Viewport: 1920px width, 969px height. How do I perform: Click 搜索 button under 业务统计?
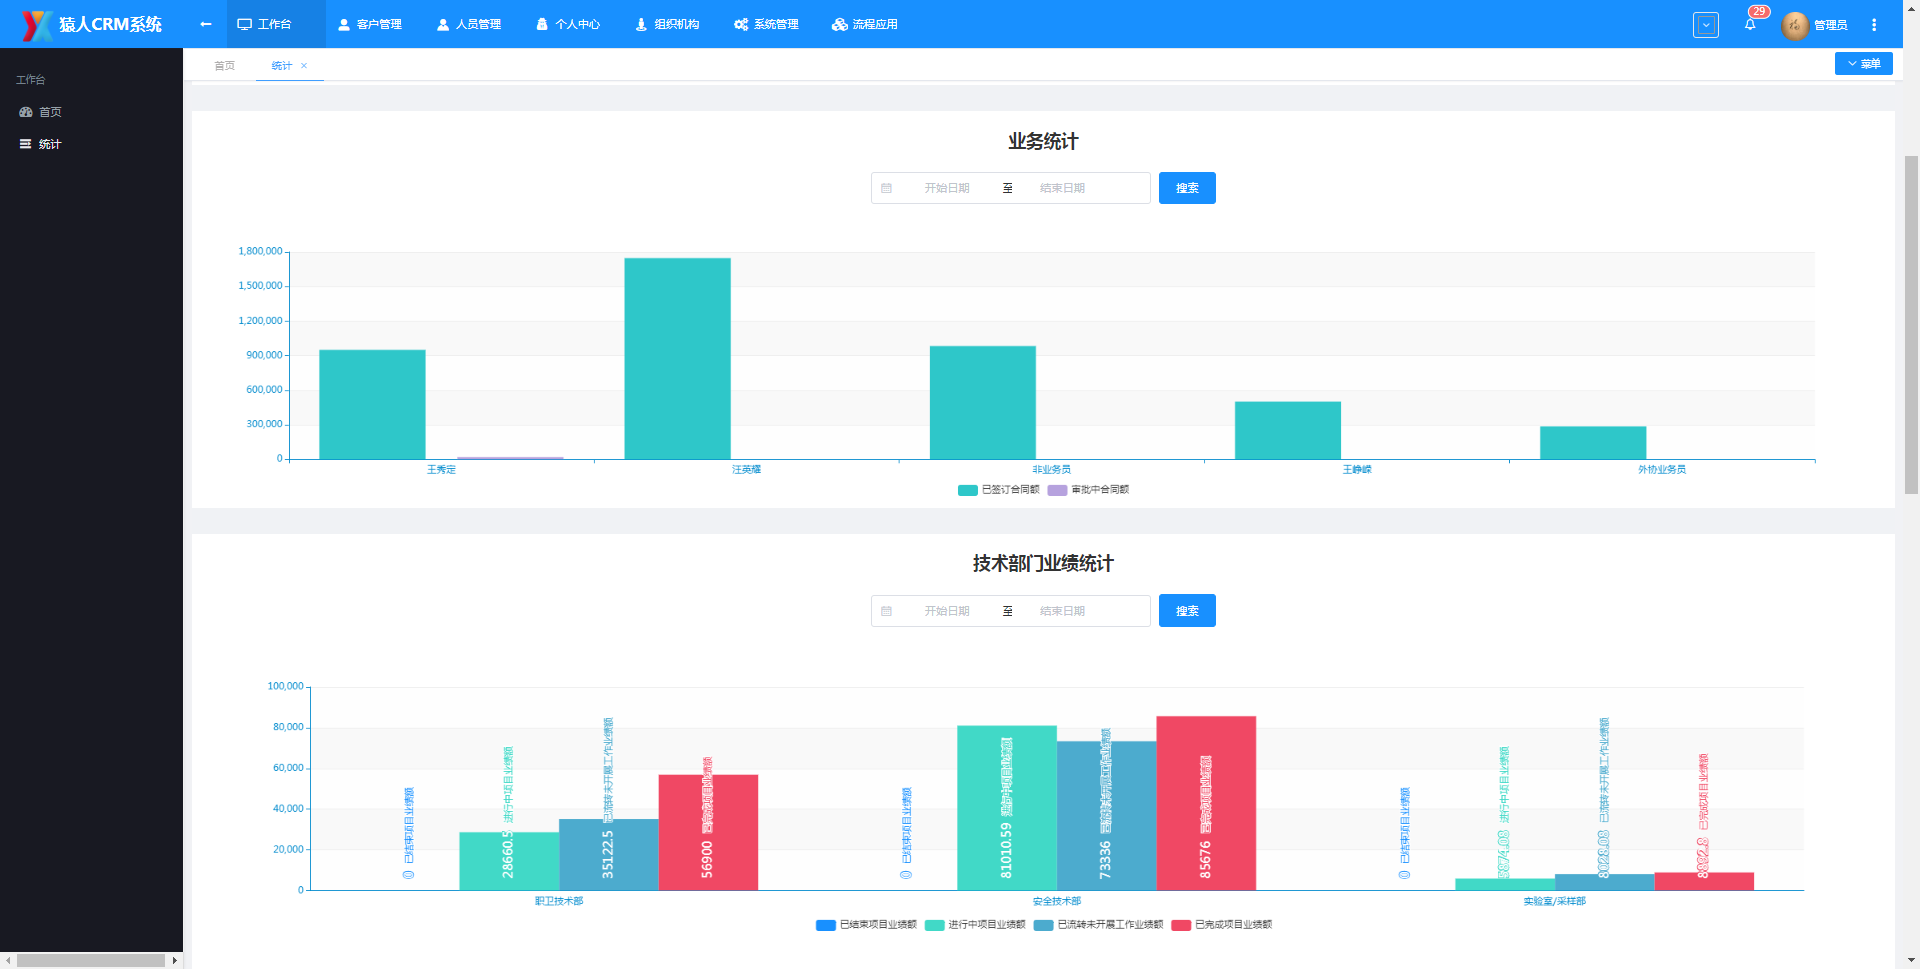coord(1187,188)
